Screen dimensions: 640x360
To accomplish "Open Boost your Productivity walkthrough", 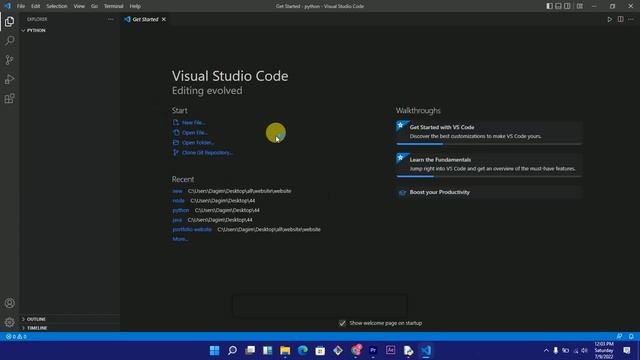I will (489, 192).
